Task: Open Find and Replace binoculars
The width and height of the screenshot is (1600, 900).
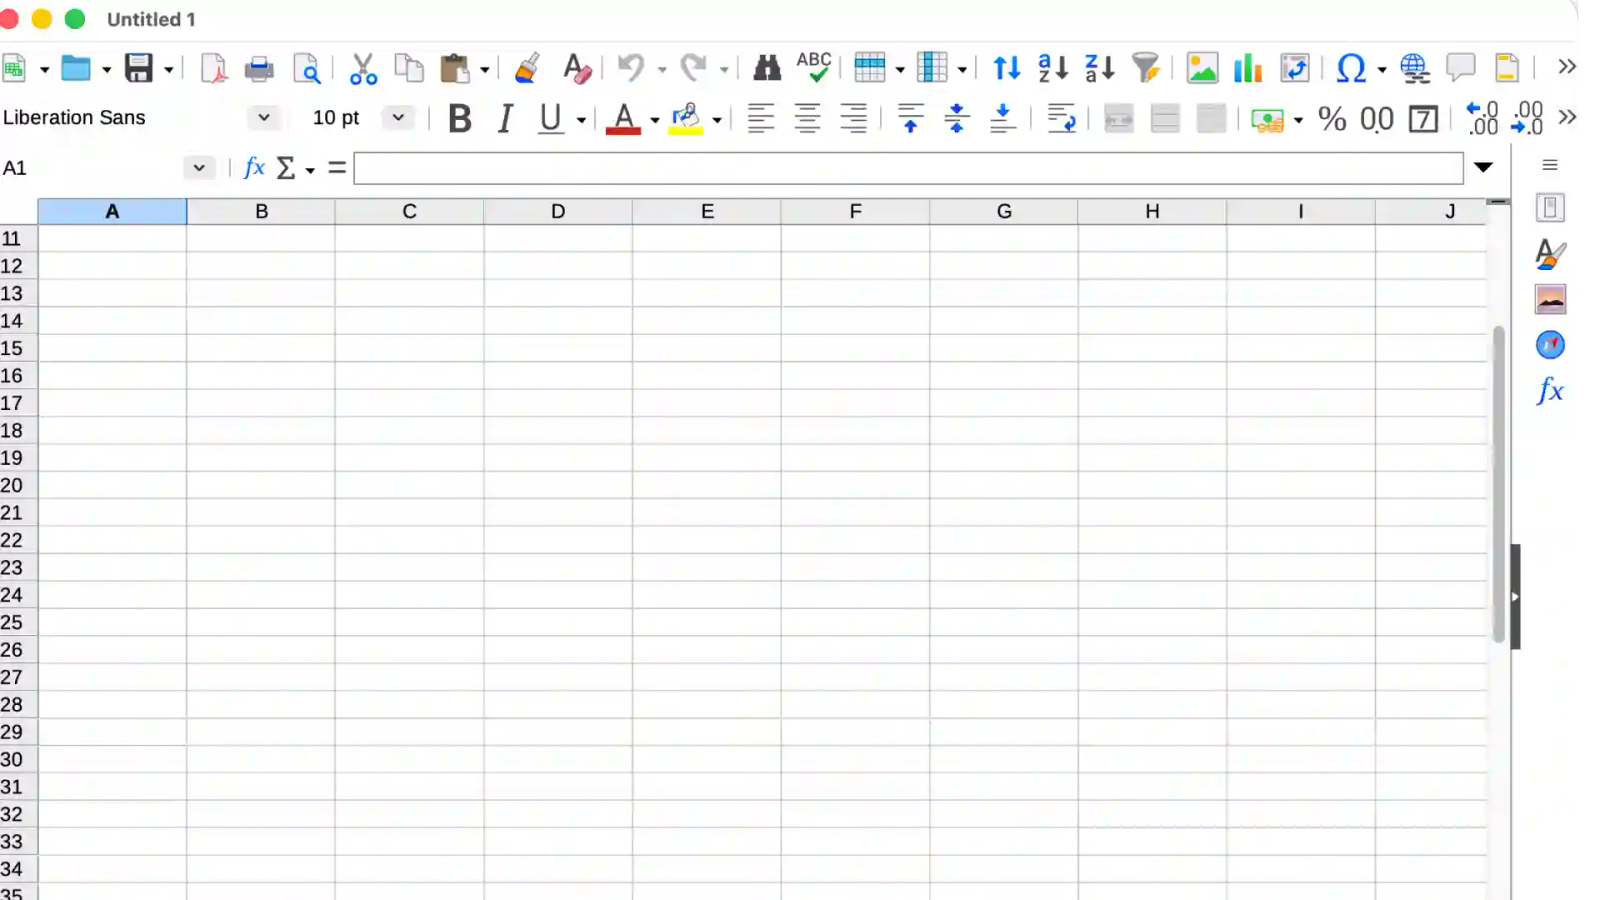Action: pos(767,68)
